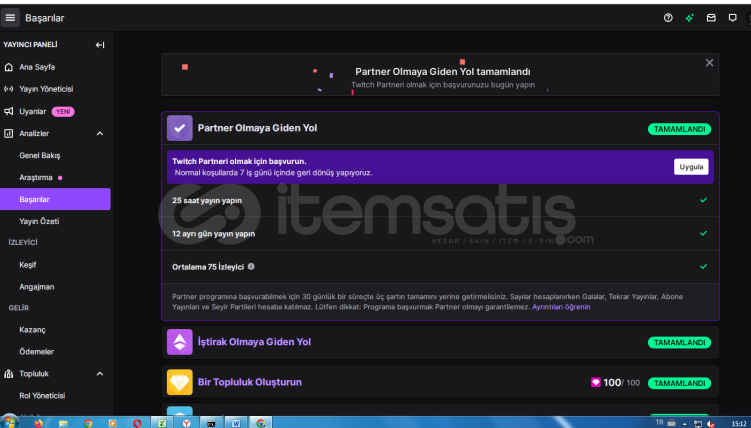Expand the Bir Topluluk Oluşturun achievement

440,382
